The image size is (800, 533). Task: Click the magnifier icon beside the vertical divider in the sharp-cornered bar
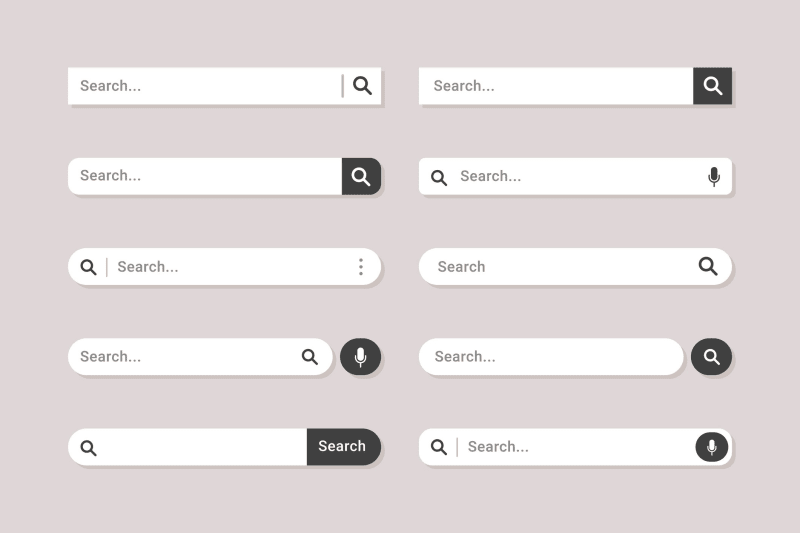(x=362, y=86)
